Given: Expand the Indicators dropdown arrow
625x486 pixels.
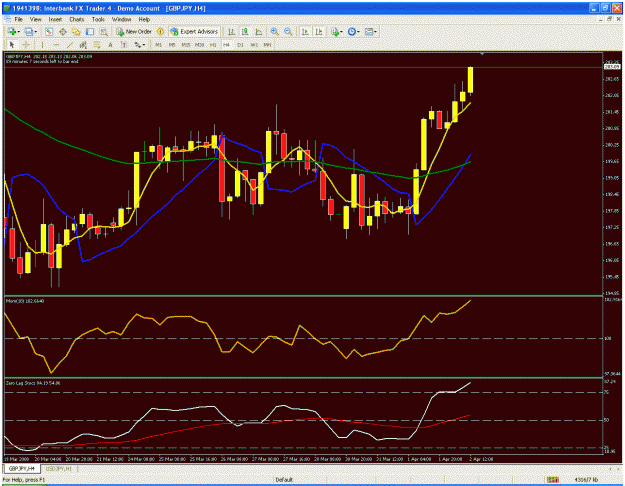Looking at the screenshot, I should coord(342,32).
